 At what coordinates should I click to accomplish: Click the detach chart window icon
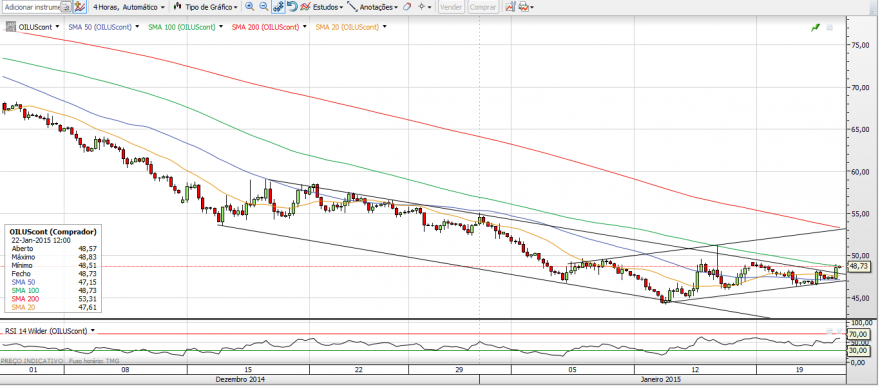830,27
